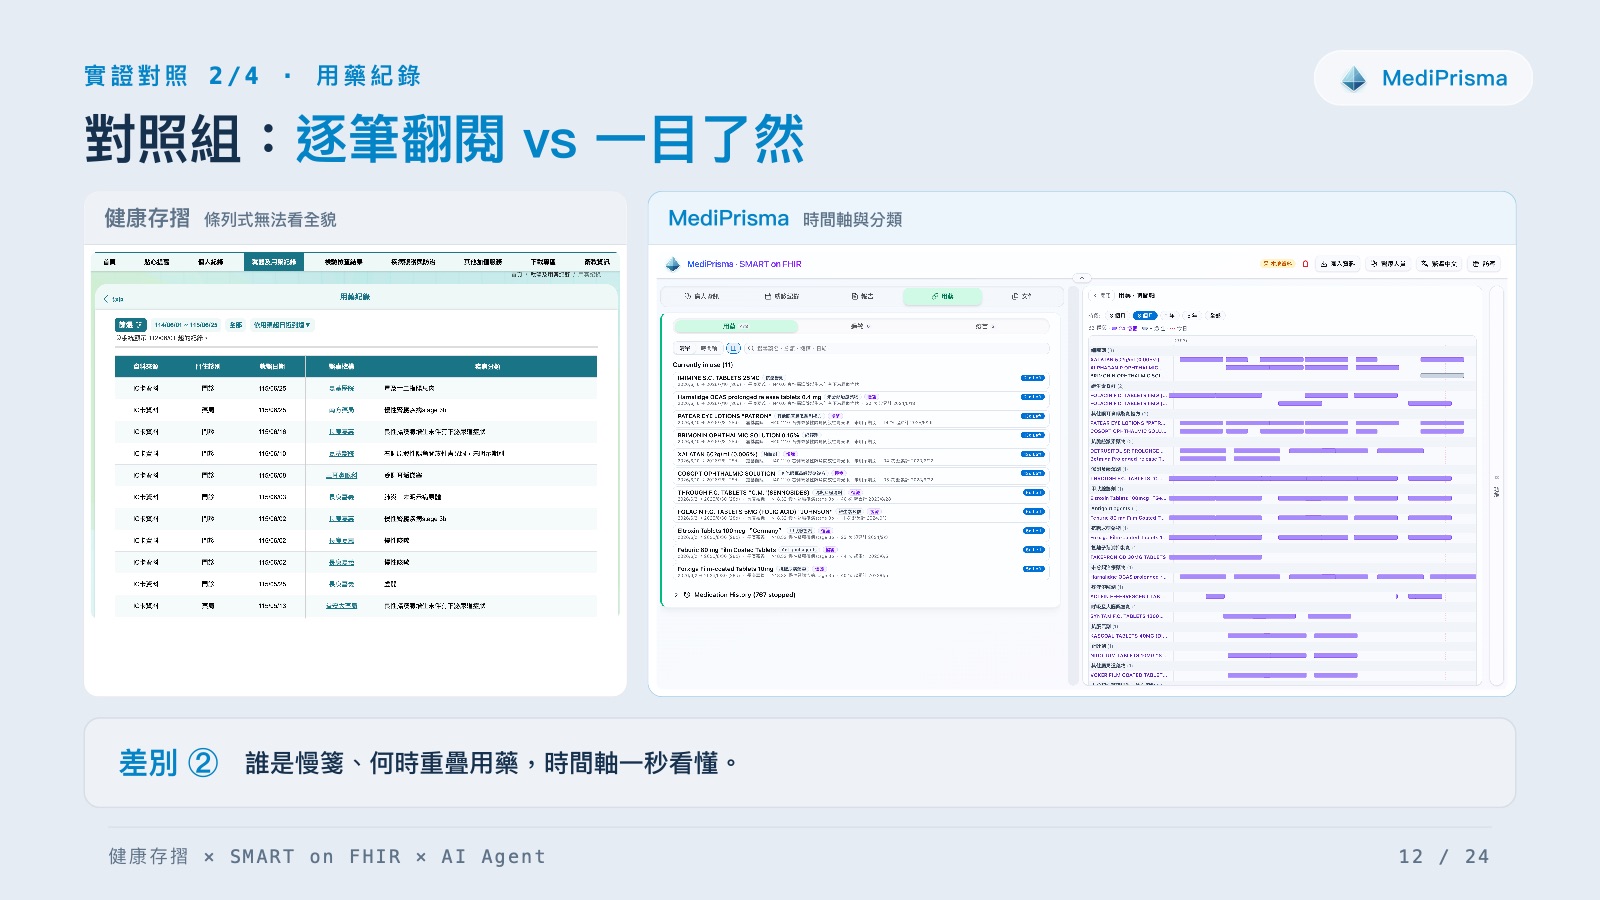The image size is (1600, 900).
Task: Click the language switch button in MediPrisma header
Action: pyautogui.click(x=1438, y=264)
